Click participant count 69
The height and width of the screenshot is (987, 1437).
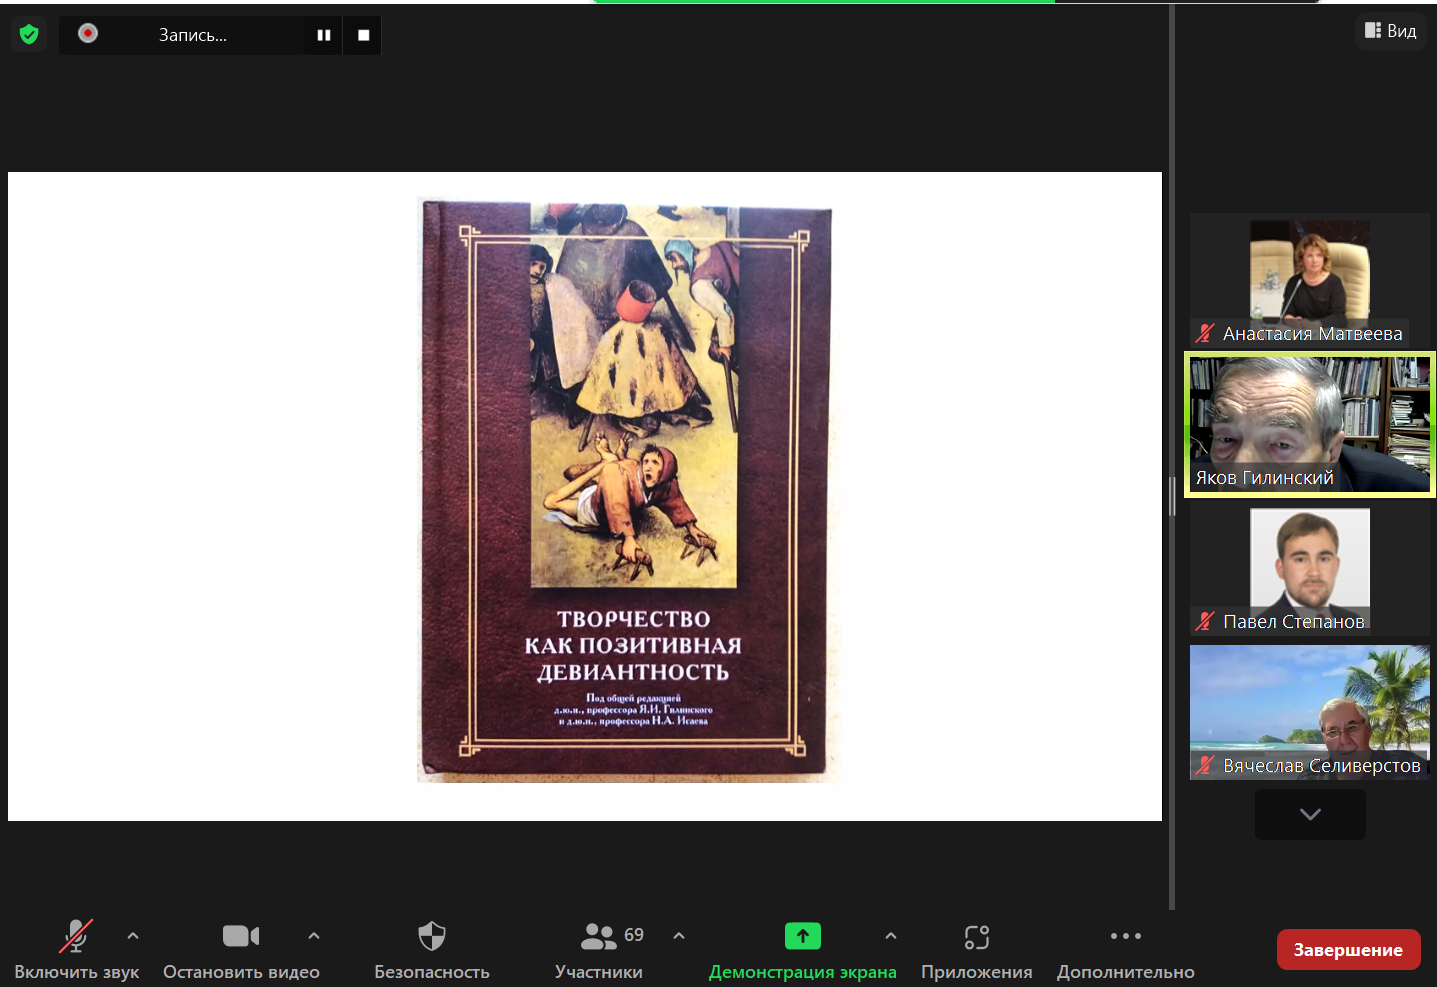pyautogui.click(x=634, y=934)
